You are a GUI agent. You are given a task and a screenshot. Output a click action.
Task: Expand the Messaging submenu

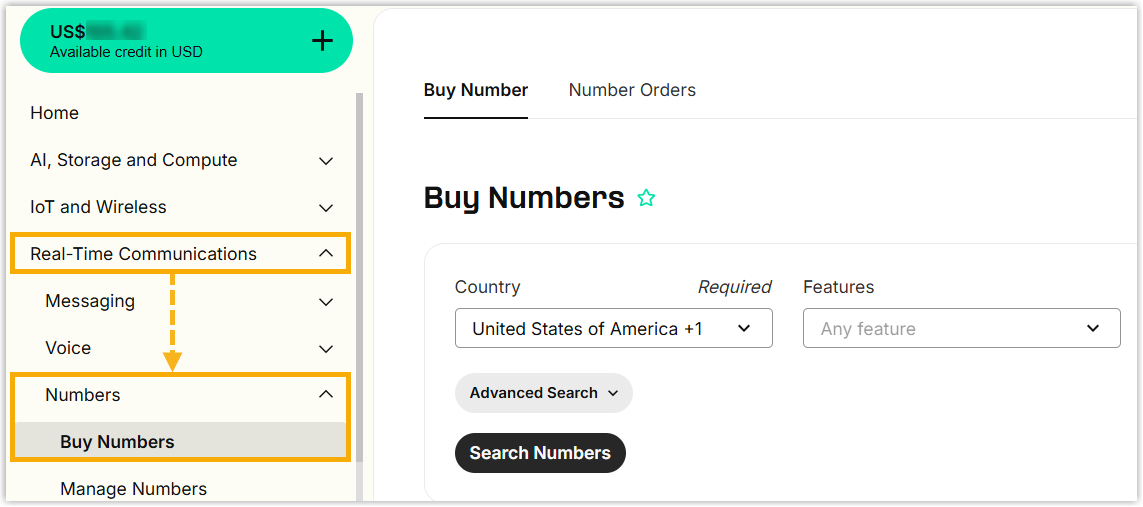pyautogui.click(x=326, y=301)
